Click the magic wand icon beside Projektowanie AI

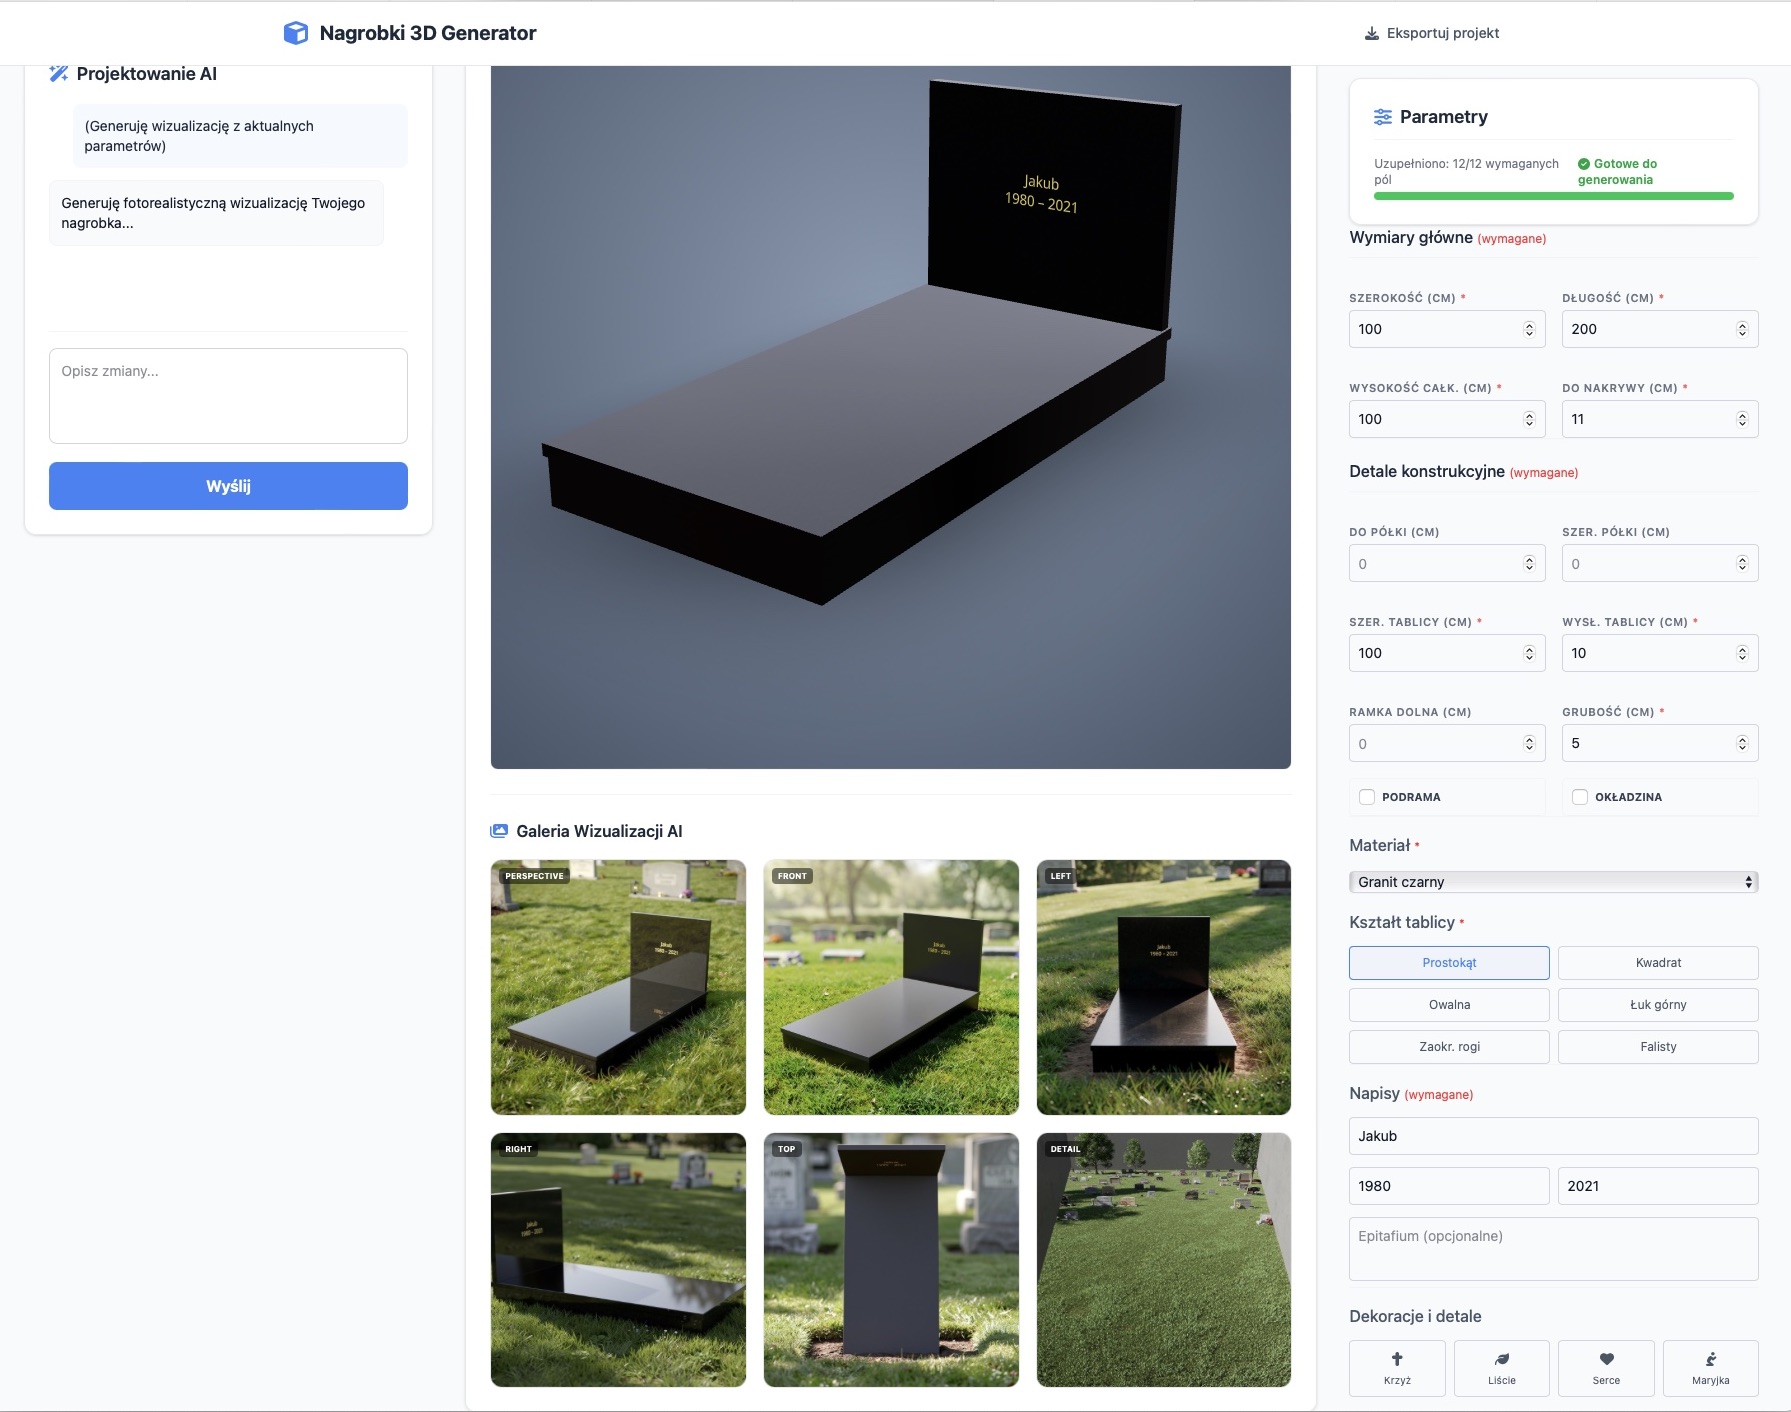[59, 73]
